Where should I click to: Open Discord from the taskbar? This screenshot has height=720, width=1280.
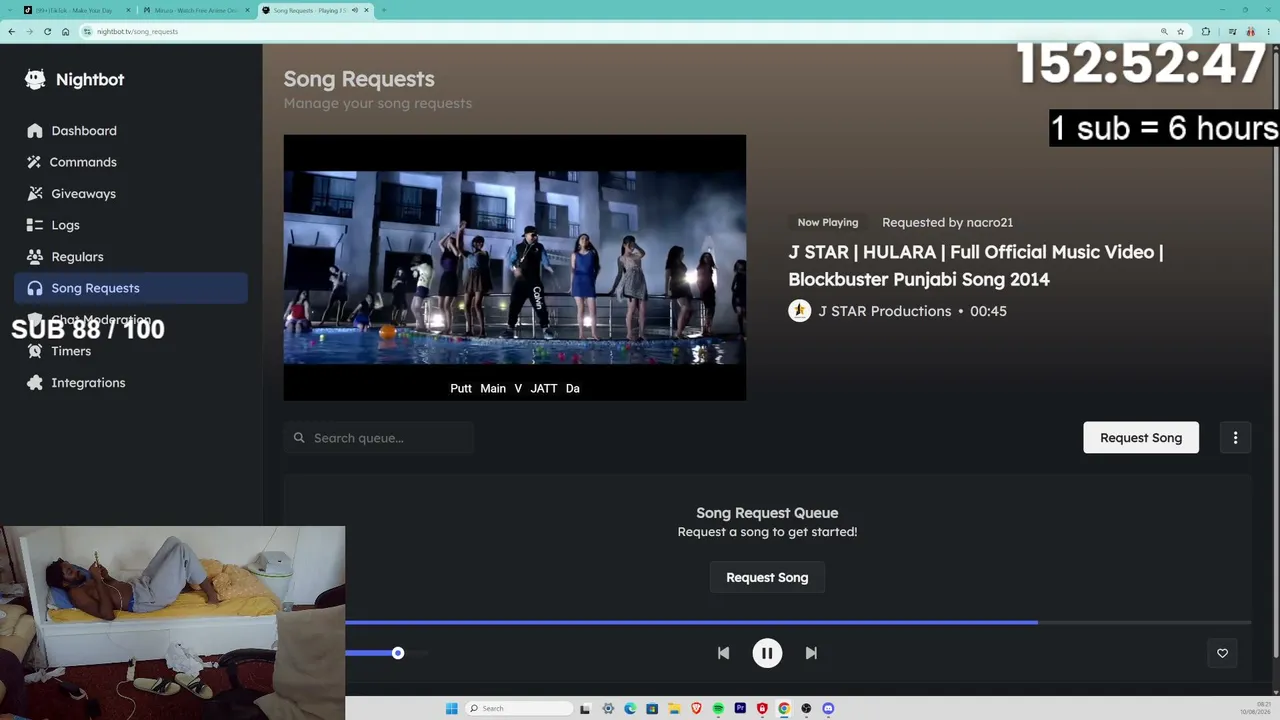(x=828, y=709)
